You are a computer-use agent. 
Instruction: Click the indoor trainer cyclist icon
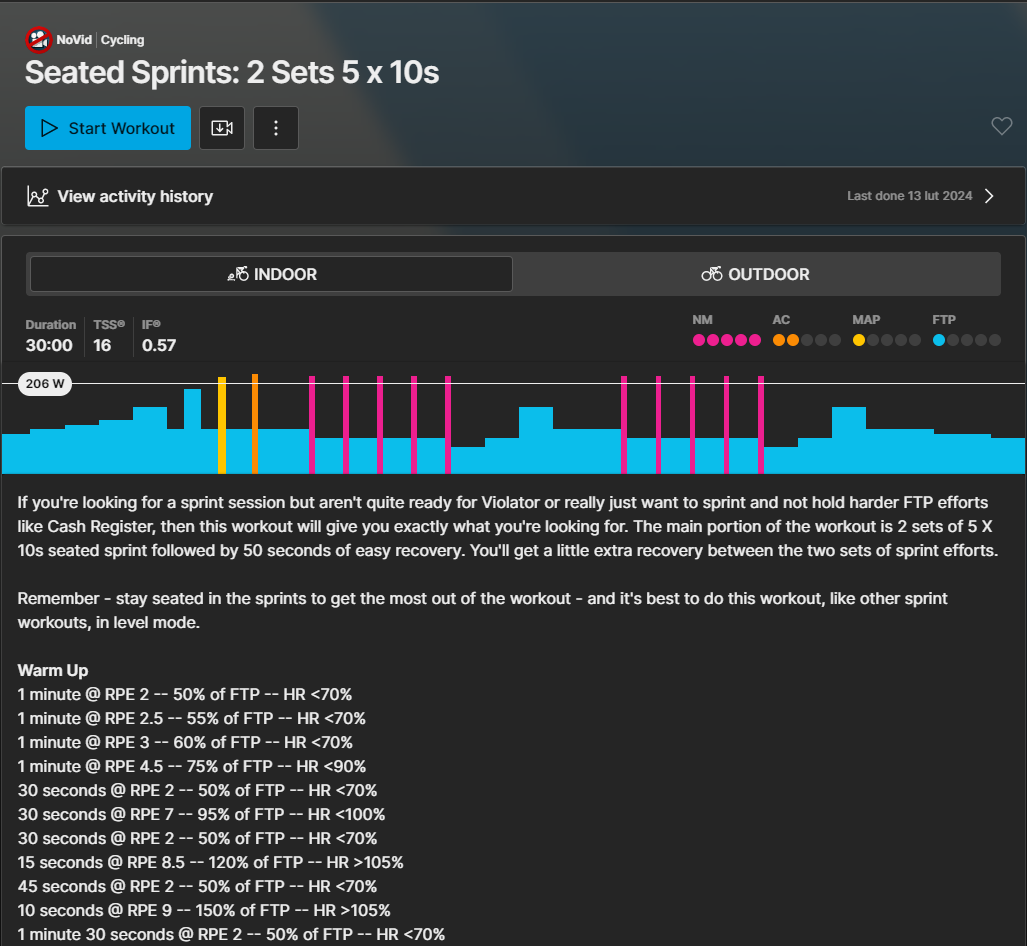pos(238,274)
